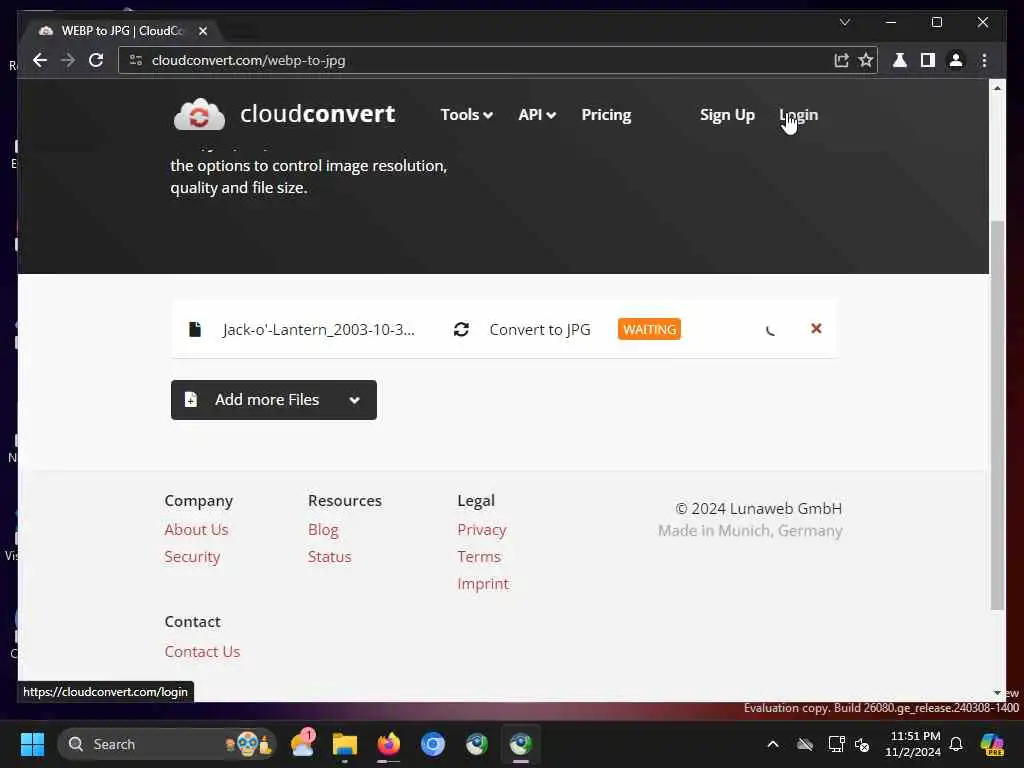The image size is (1024, 768).
Task: Click the orange WAITING status badge
Action: (649, 329)
